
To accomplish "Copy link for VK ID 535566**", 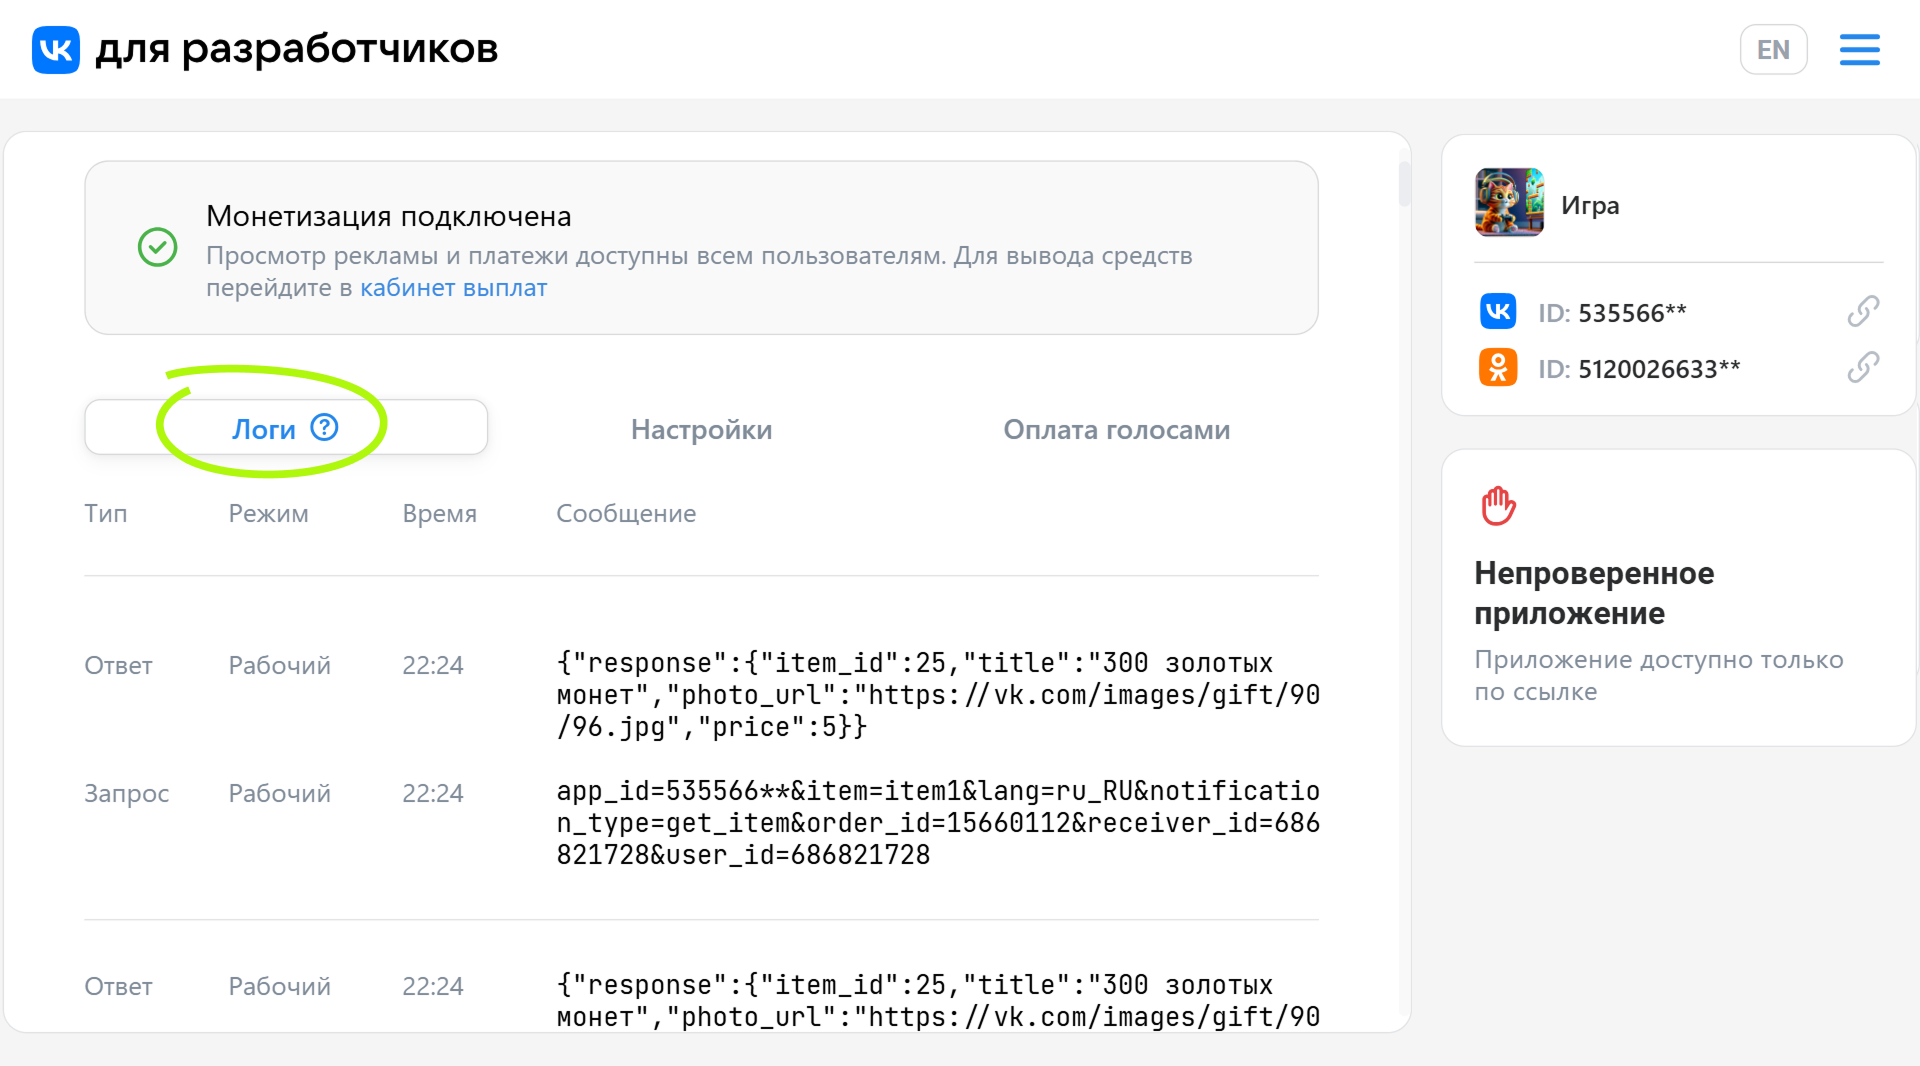I will coord(1863,311).
